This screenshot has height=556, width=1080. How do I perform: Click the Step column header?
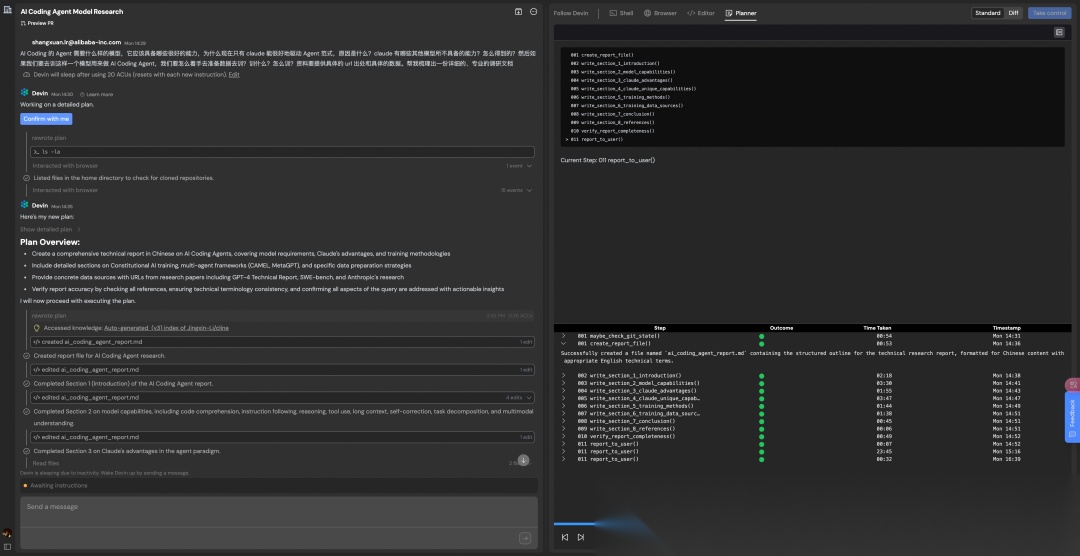pyautogui.click(x=659, y=328)
